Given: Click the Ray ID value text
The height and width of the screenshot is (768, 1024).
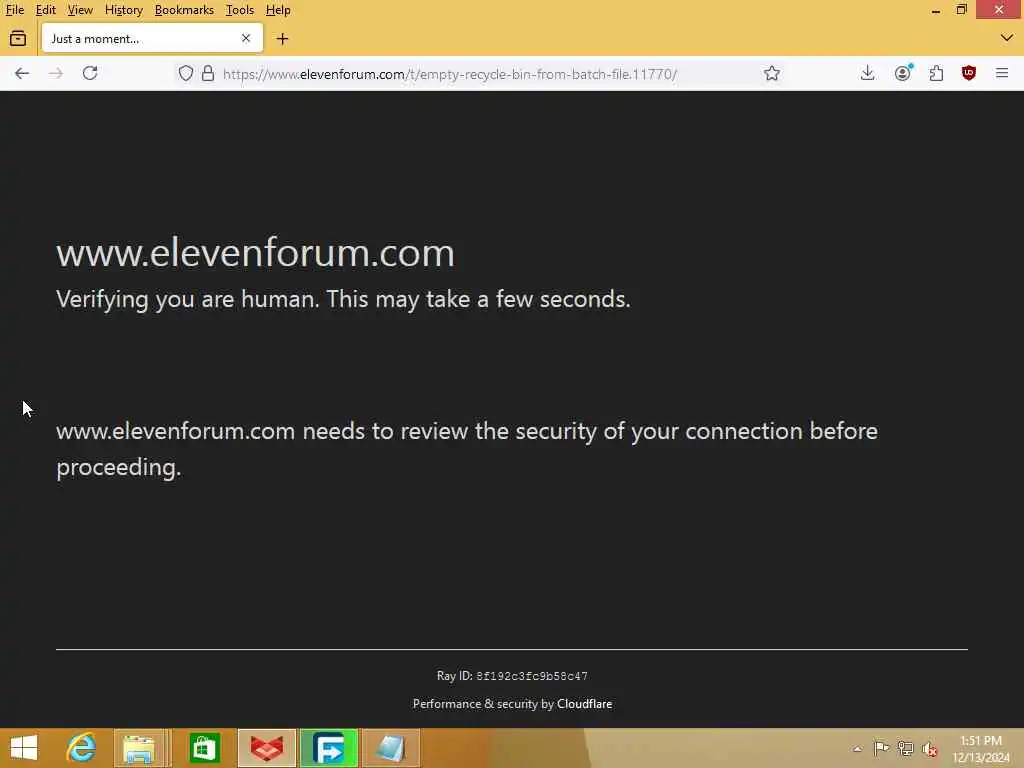Looking at the screenshot, I should click(532, 677).
